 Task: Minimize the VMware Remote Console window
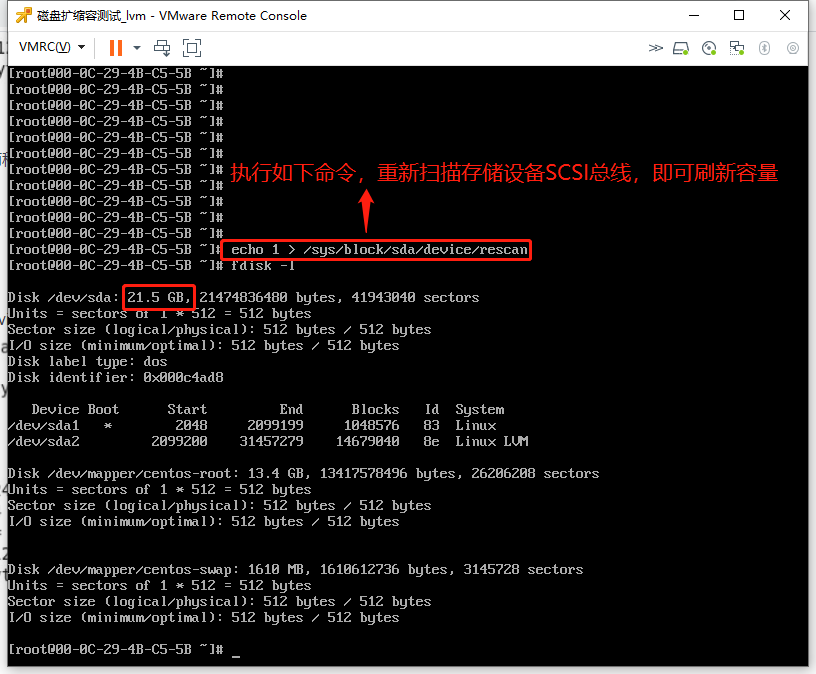(694, 16)
